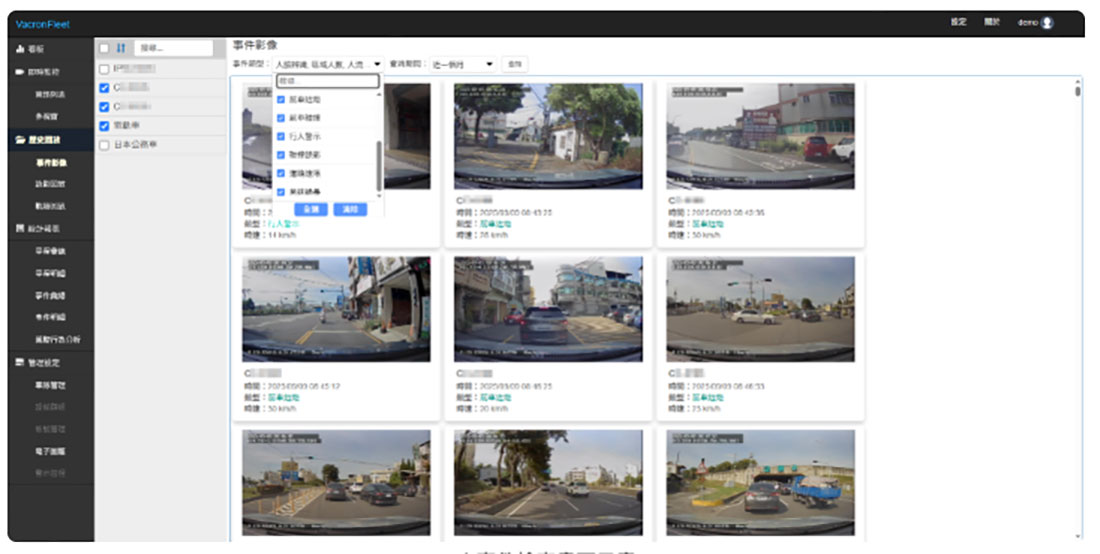Open the query period dropdown
The width and height of the screenshot is (1100, 554).
[x=463, y=64]
